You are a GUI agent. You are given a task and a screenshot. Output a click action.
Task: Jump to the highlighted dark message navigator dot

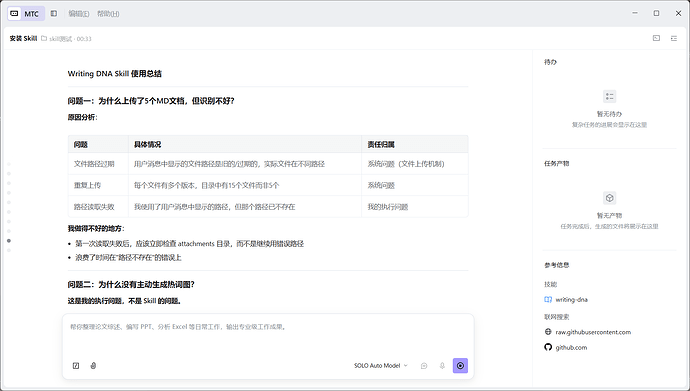[9, 241]
